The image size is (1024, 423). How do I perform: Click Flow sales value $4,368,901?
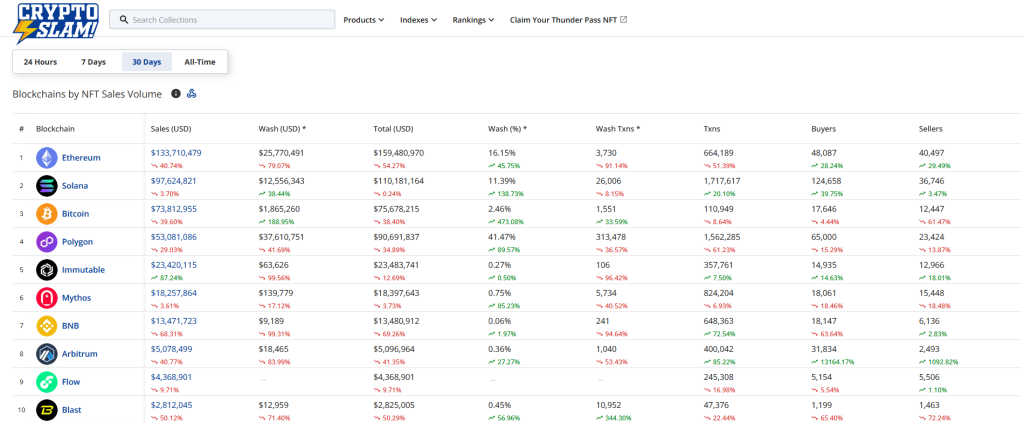click(x=171, y=378)
